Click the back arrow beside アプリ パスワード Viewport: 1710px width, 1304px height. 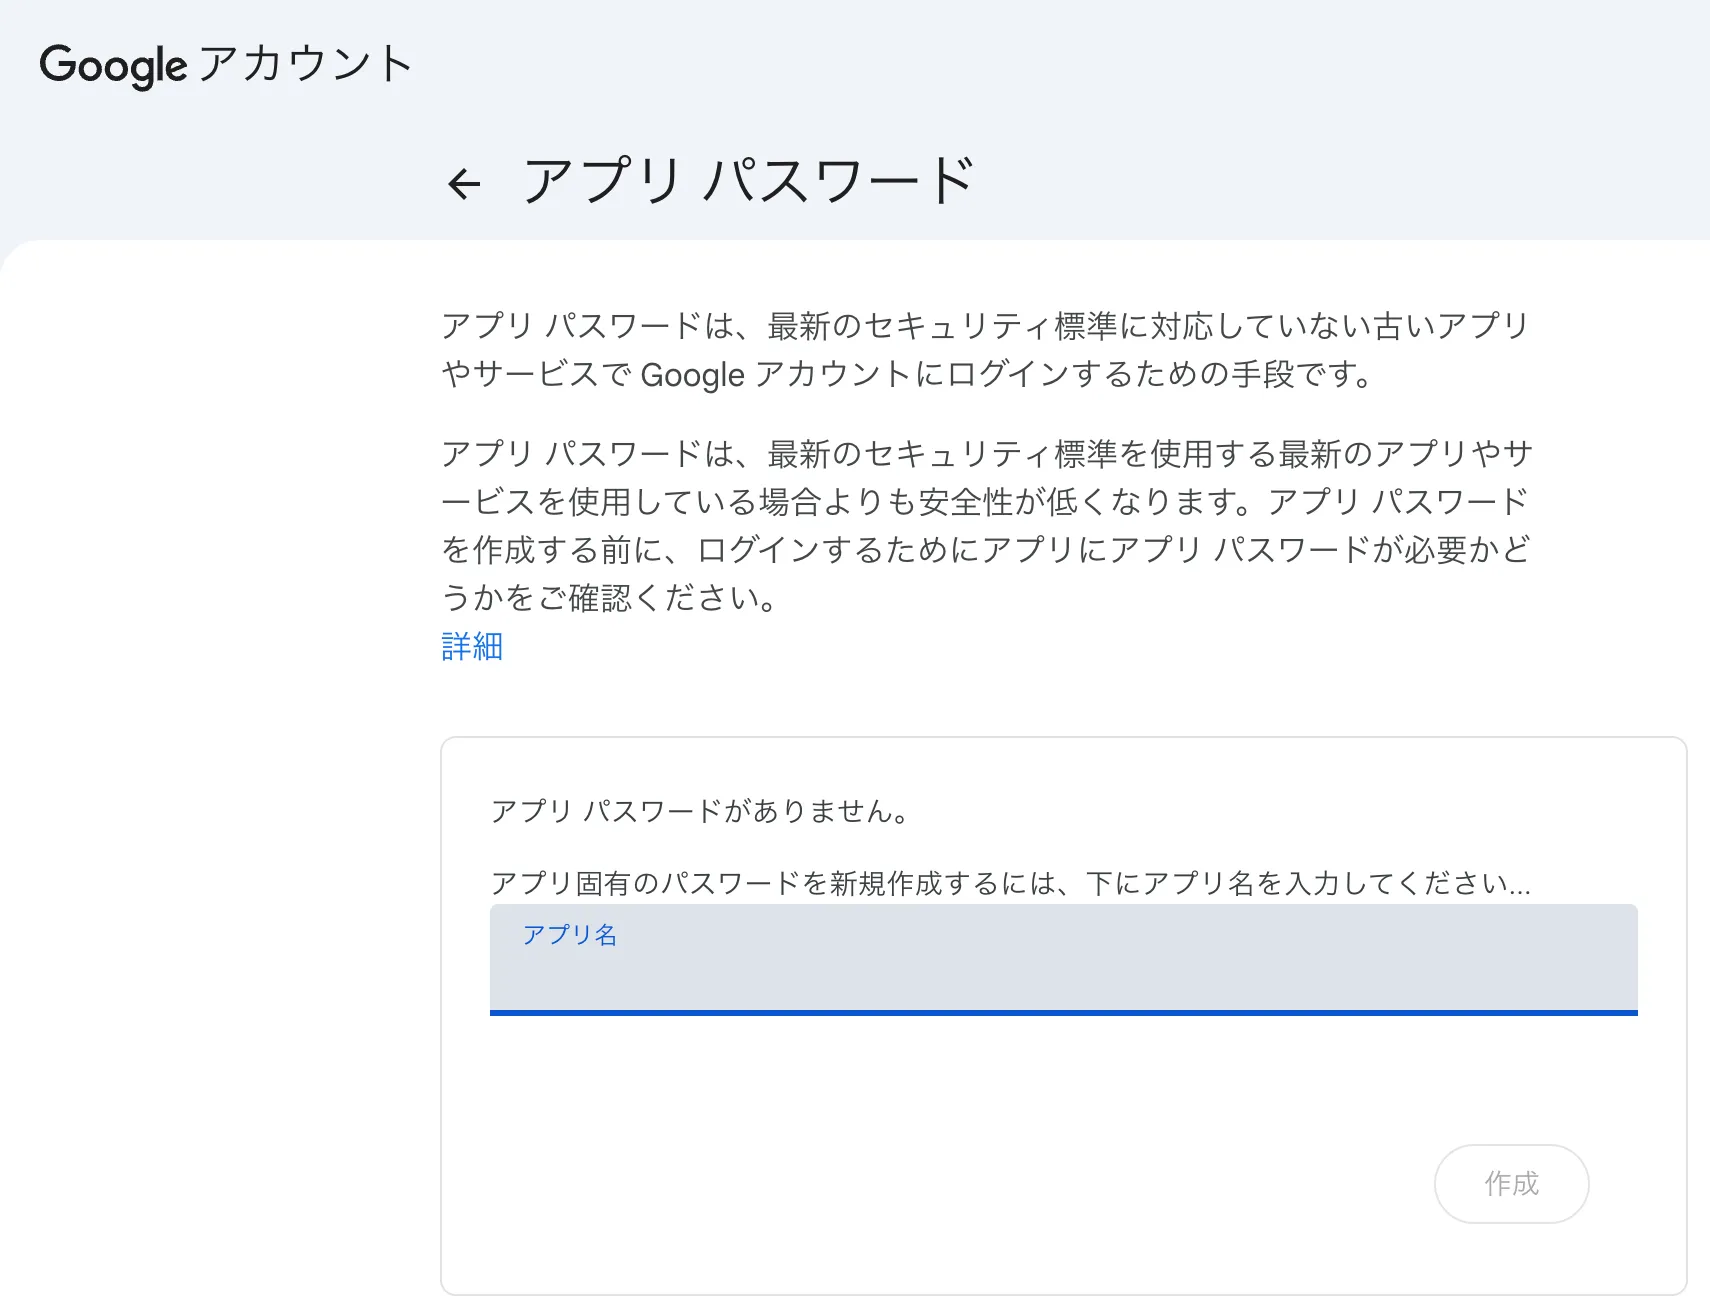pos(464,183)
